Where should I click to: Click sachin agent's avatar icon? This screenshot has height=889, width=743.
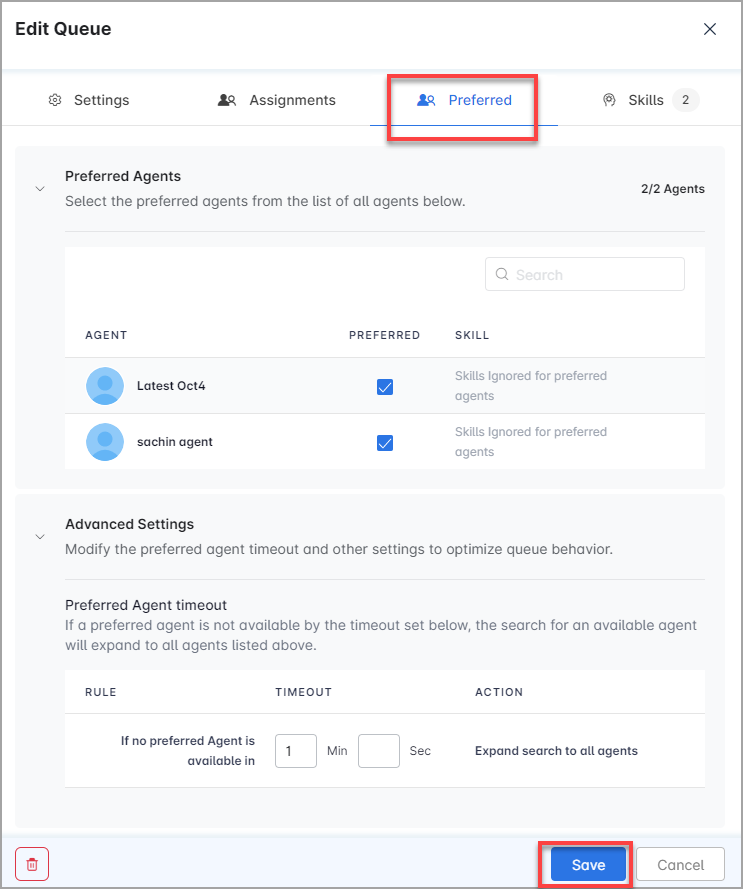click(x=104, y=442)
